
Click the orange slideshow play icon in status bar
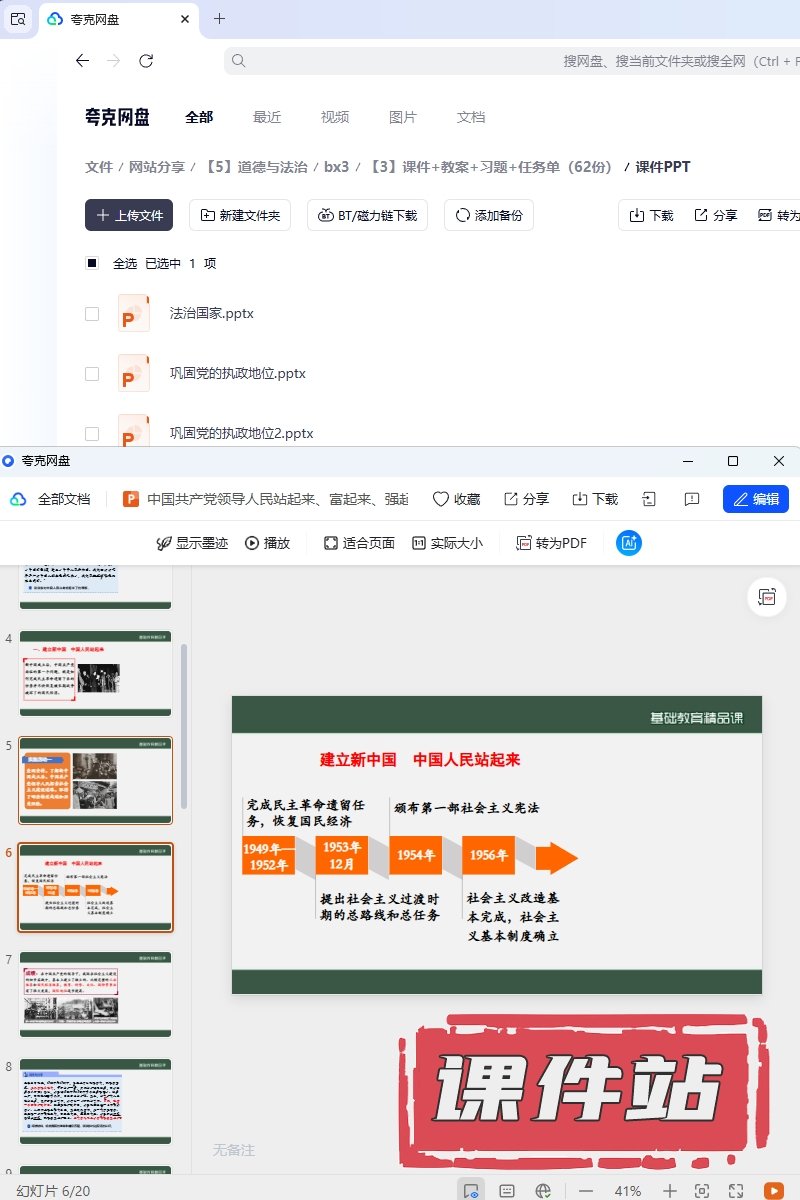tap(773, 1190)
